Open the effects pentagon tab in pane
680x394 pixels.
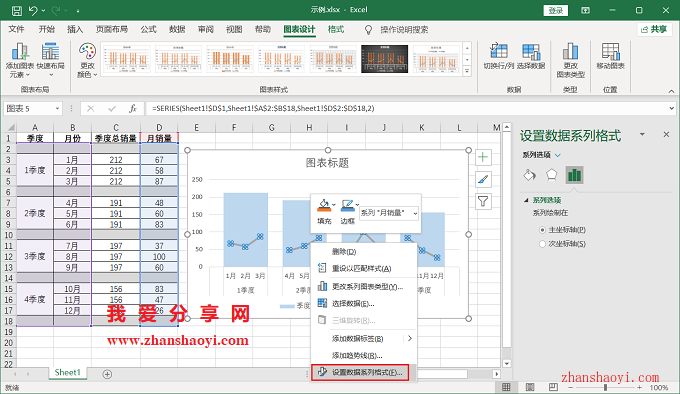(x=552, y=175)
